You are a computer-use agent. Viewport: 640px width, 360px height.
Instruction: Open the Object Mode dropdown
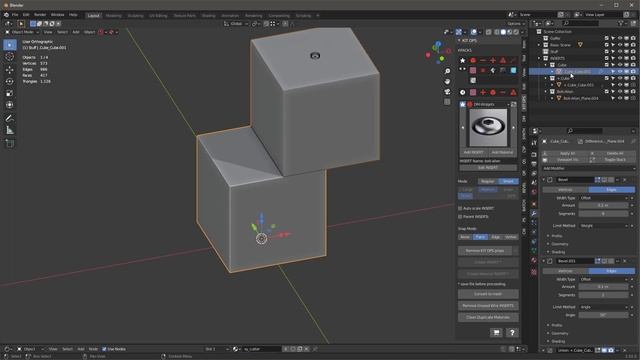tap(22, 32)
